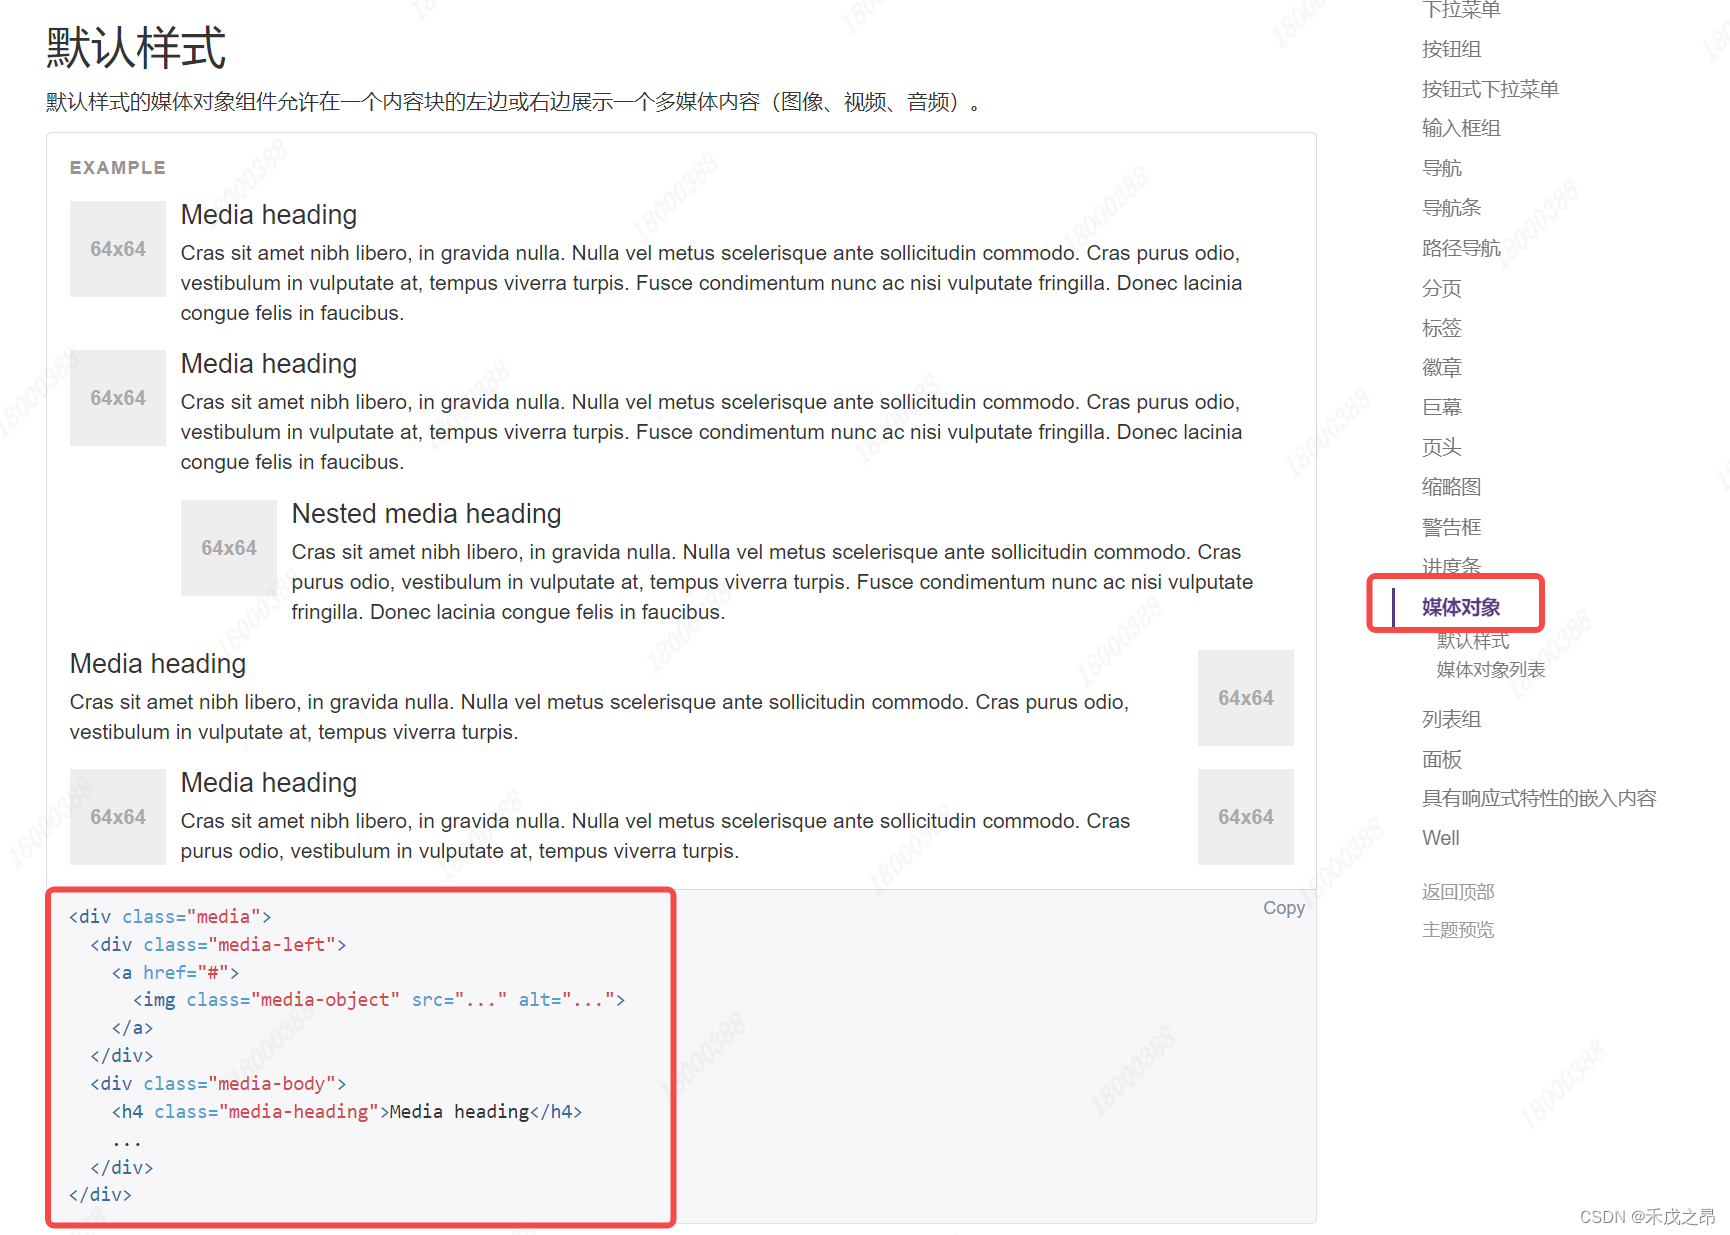Open 具有响应式特性的嵌入内容 link
This screenshot has height=1235, width=1730.
coord(1539,798)
